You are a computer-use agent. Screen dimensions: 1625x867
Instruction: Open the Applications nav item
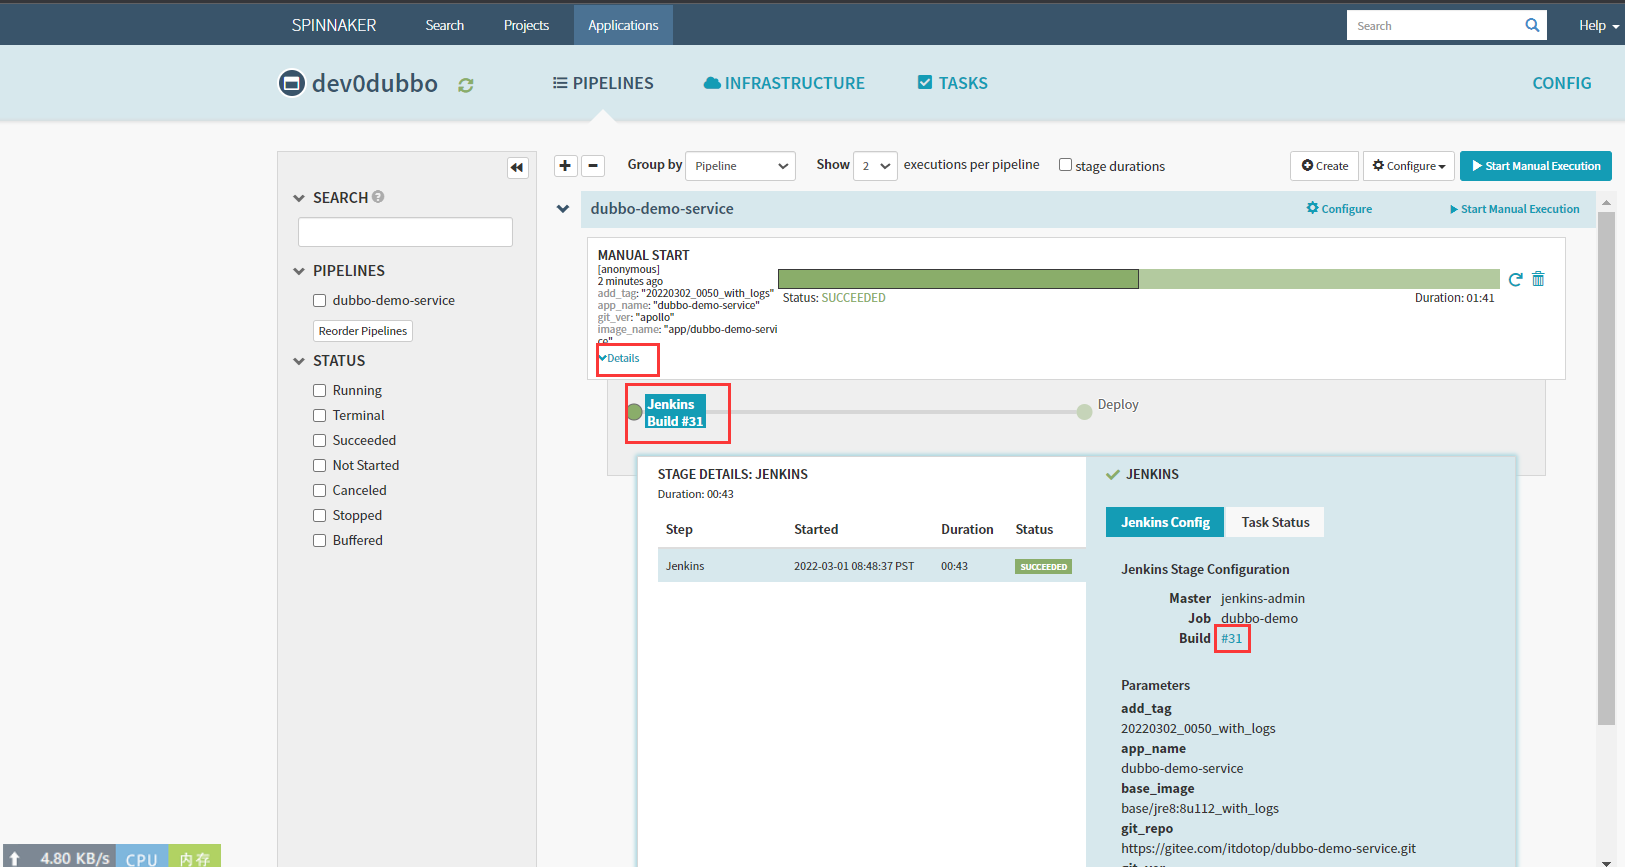tap(623, 25)
